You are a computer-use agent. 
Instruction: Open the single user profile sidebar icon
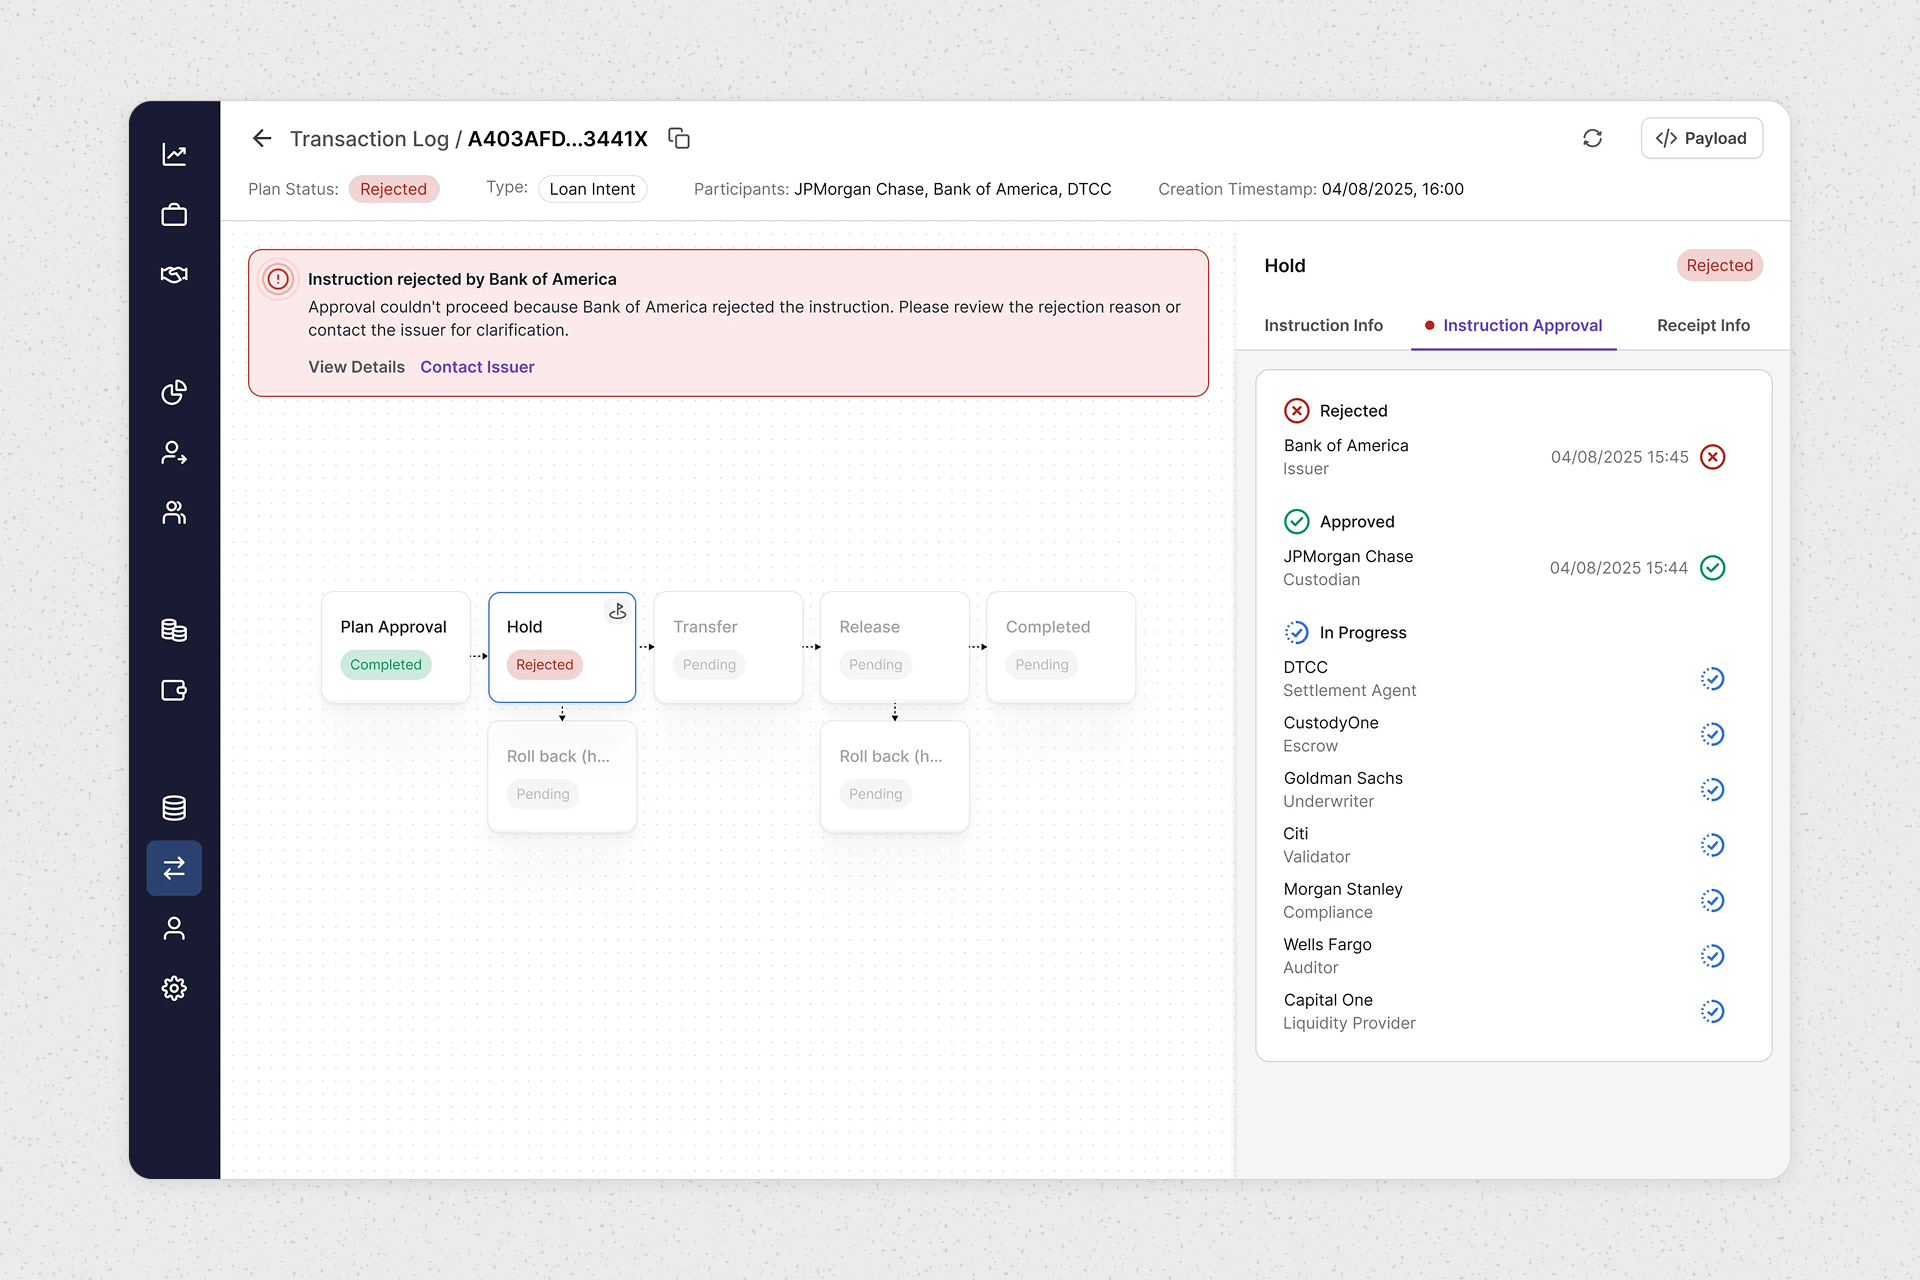(x=174, y=929)
